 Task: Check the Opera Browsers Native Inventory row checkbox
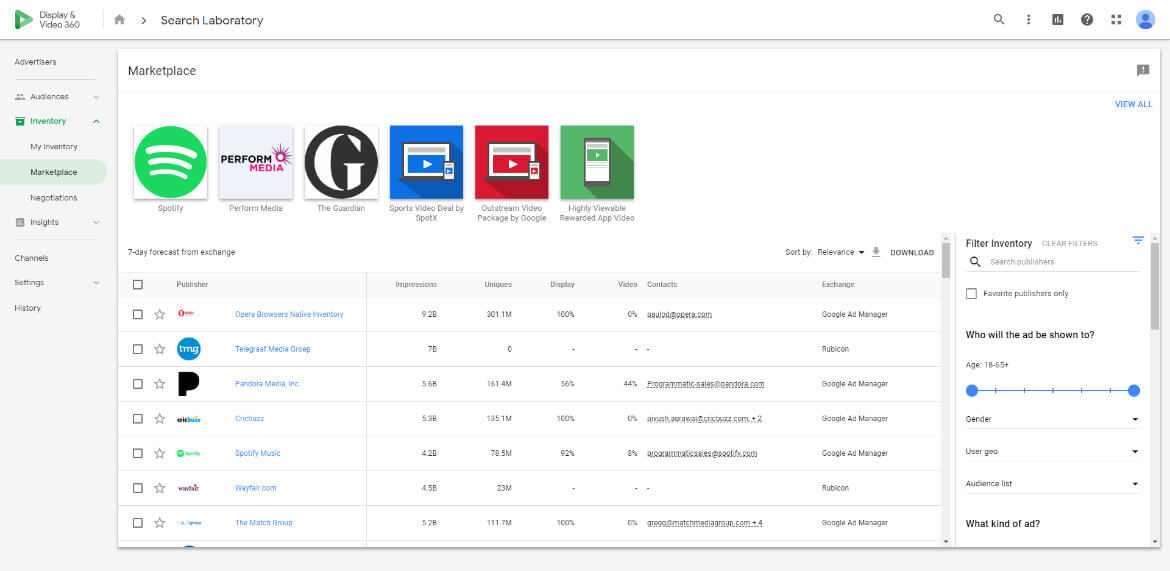click(137, 314)
